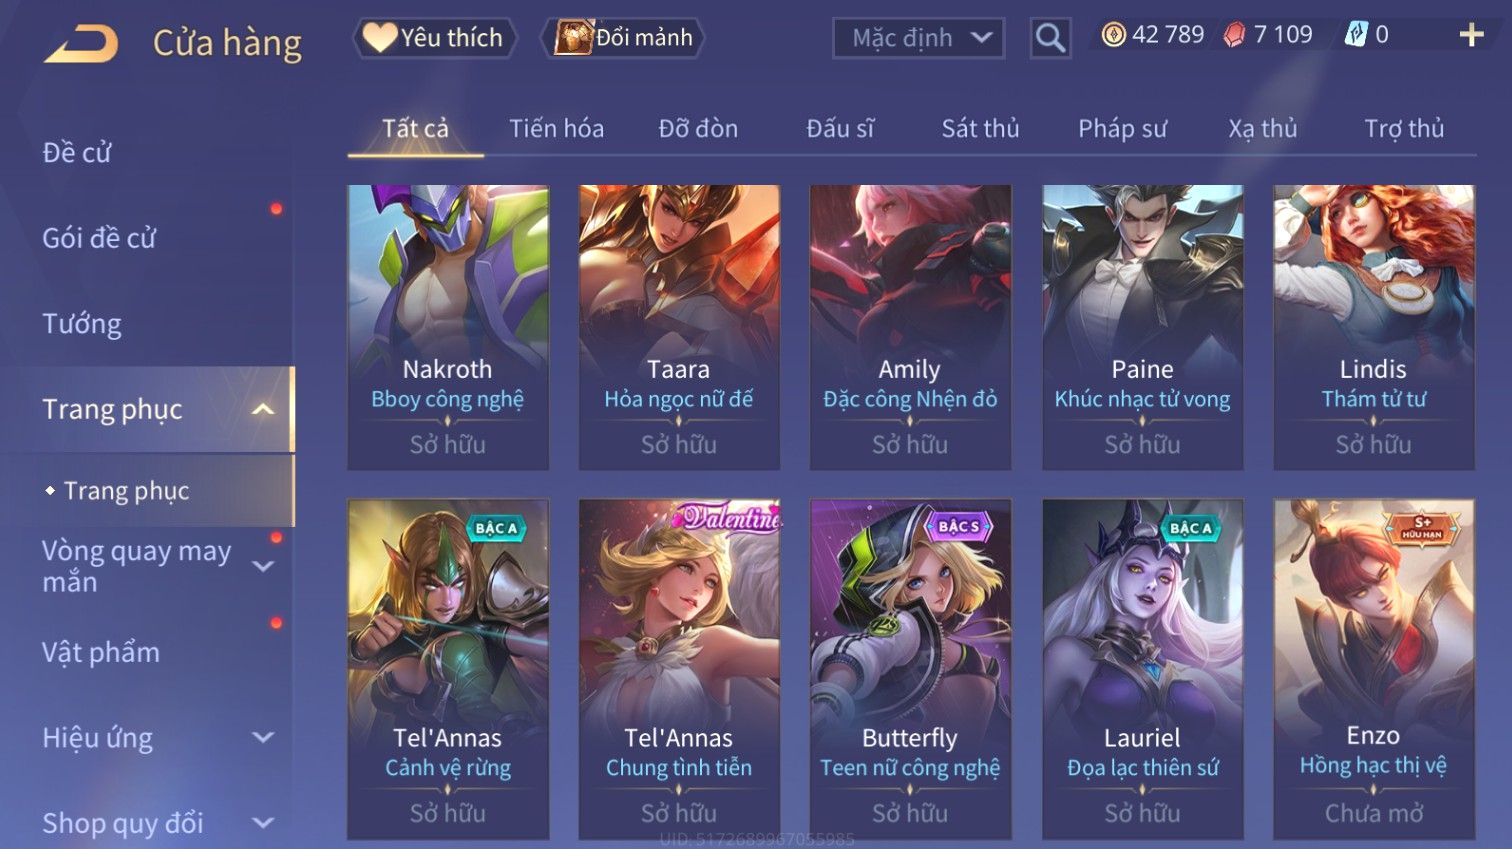Switch to the Sát thủ tab
Viewport: 1512px width, 849px height.
(x=980, y=128)
